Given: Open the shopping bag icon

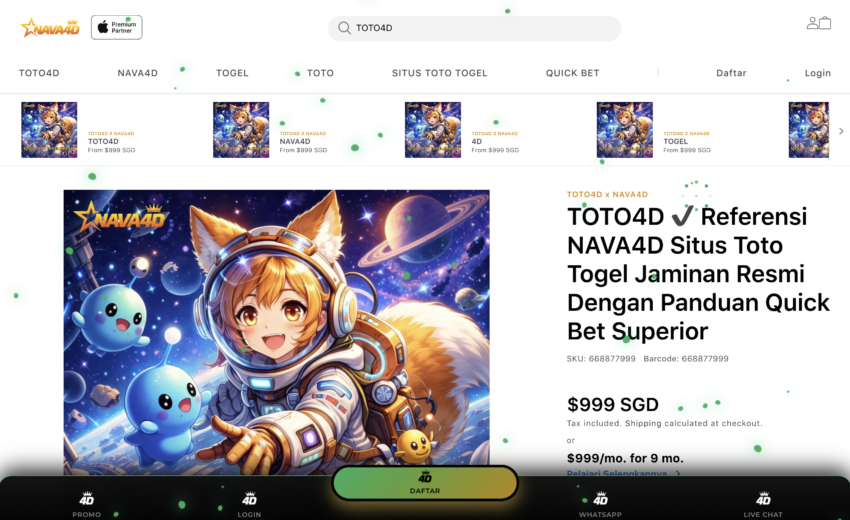Looking at the screenshot, I should 825,23.
